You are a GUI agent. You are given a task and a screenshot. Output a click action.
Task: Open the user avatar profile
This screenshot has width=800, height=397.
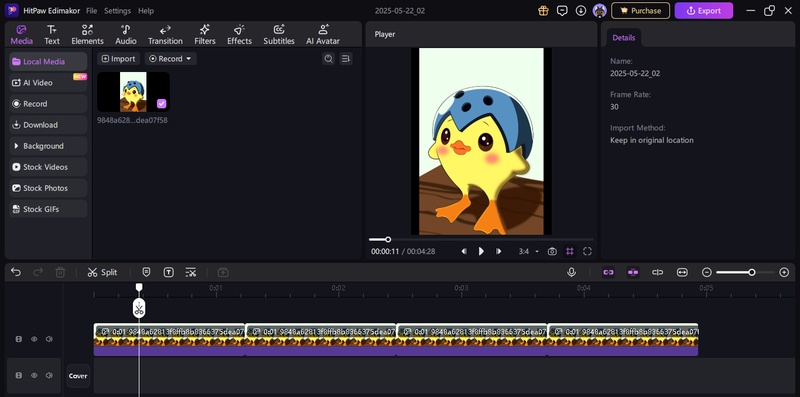[599, 11]
